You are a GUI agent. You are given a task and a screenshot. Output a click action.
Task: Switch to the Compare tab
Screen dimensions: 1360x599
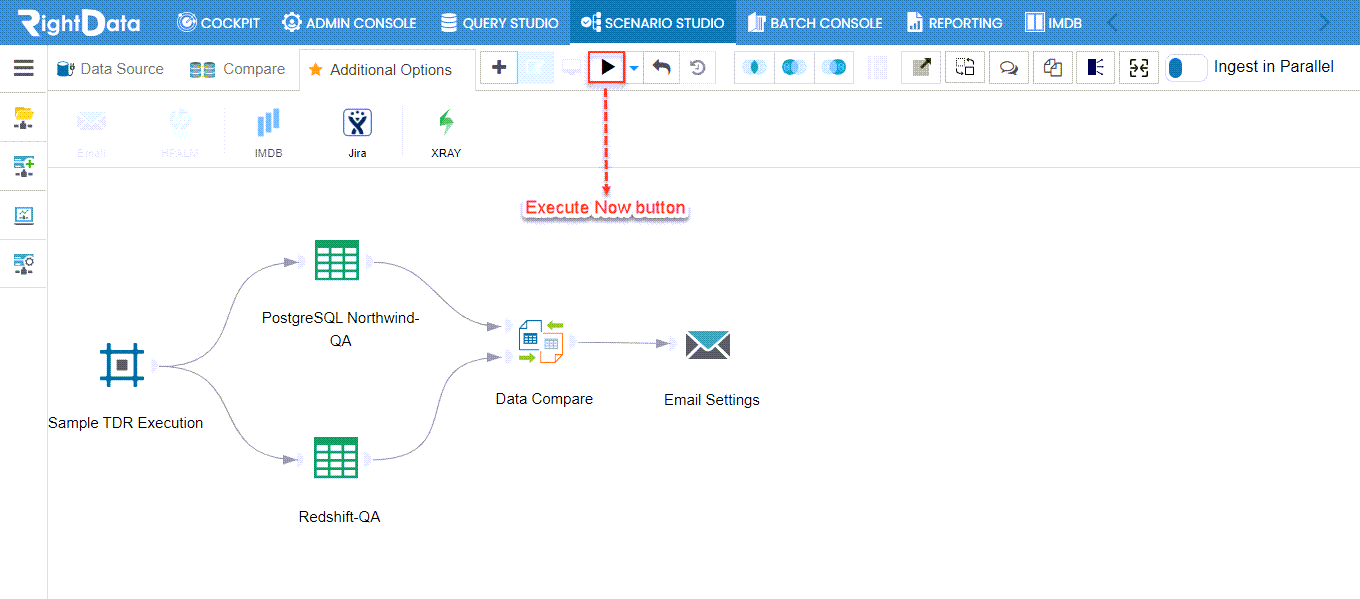click(x=238, y=69)
